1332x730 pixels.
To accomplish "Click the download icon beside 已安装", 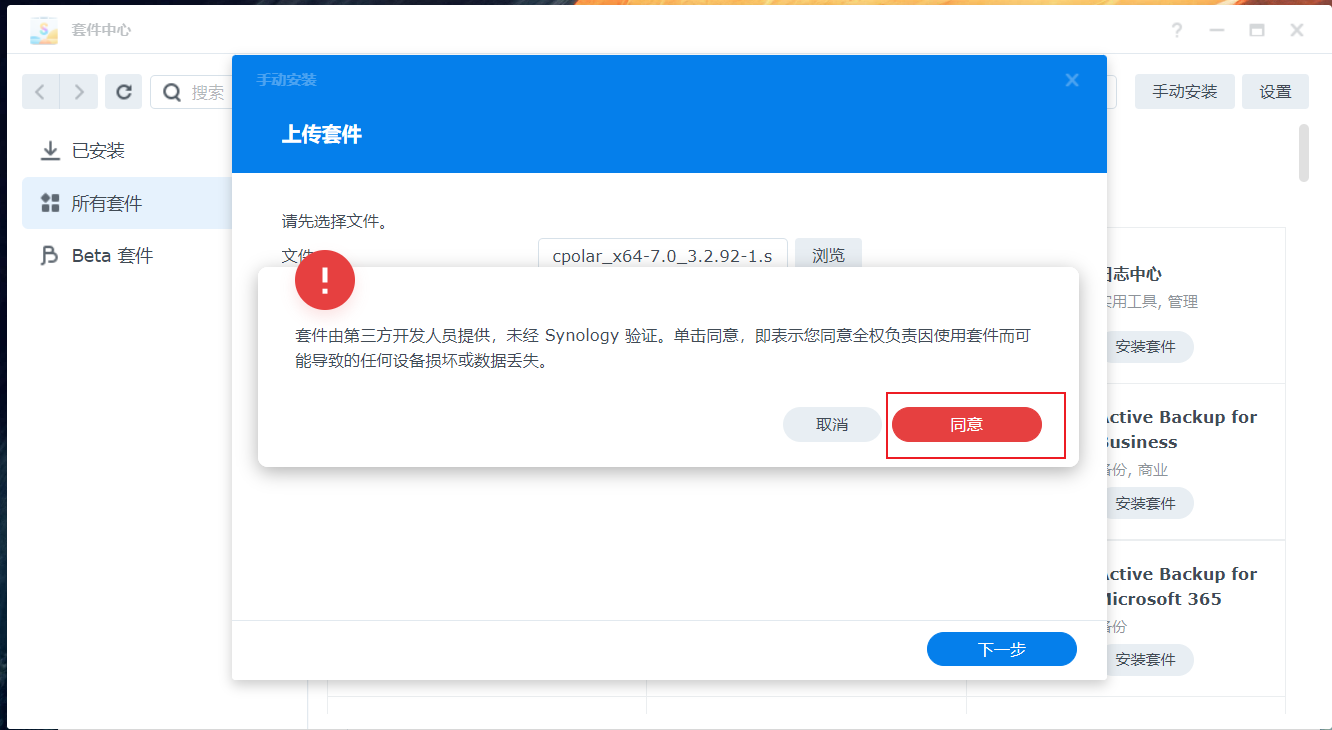I will [49, 150].
